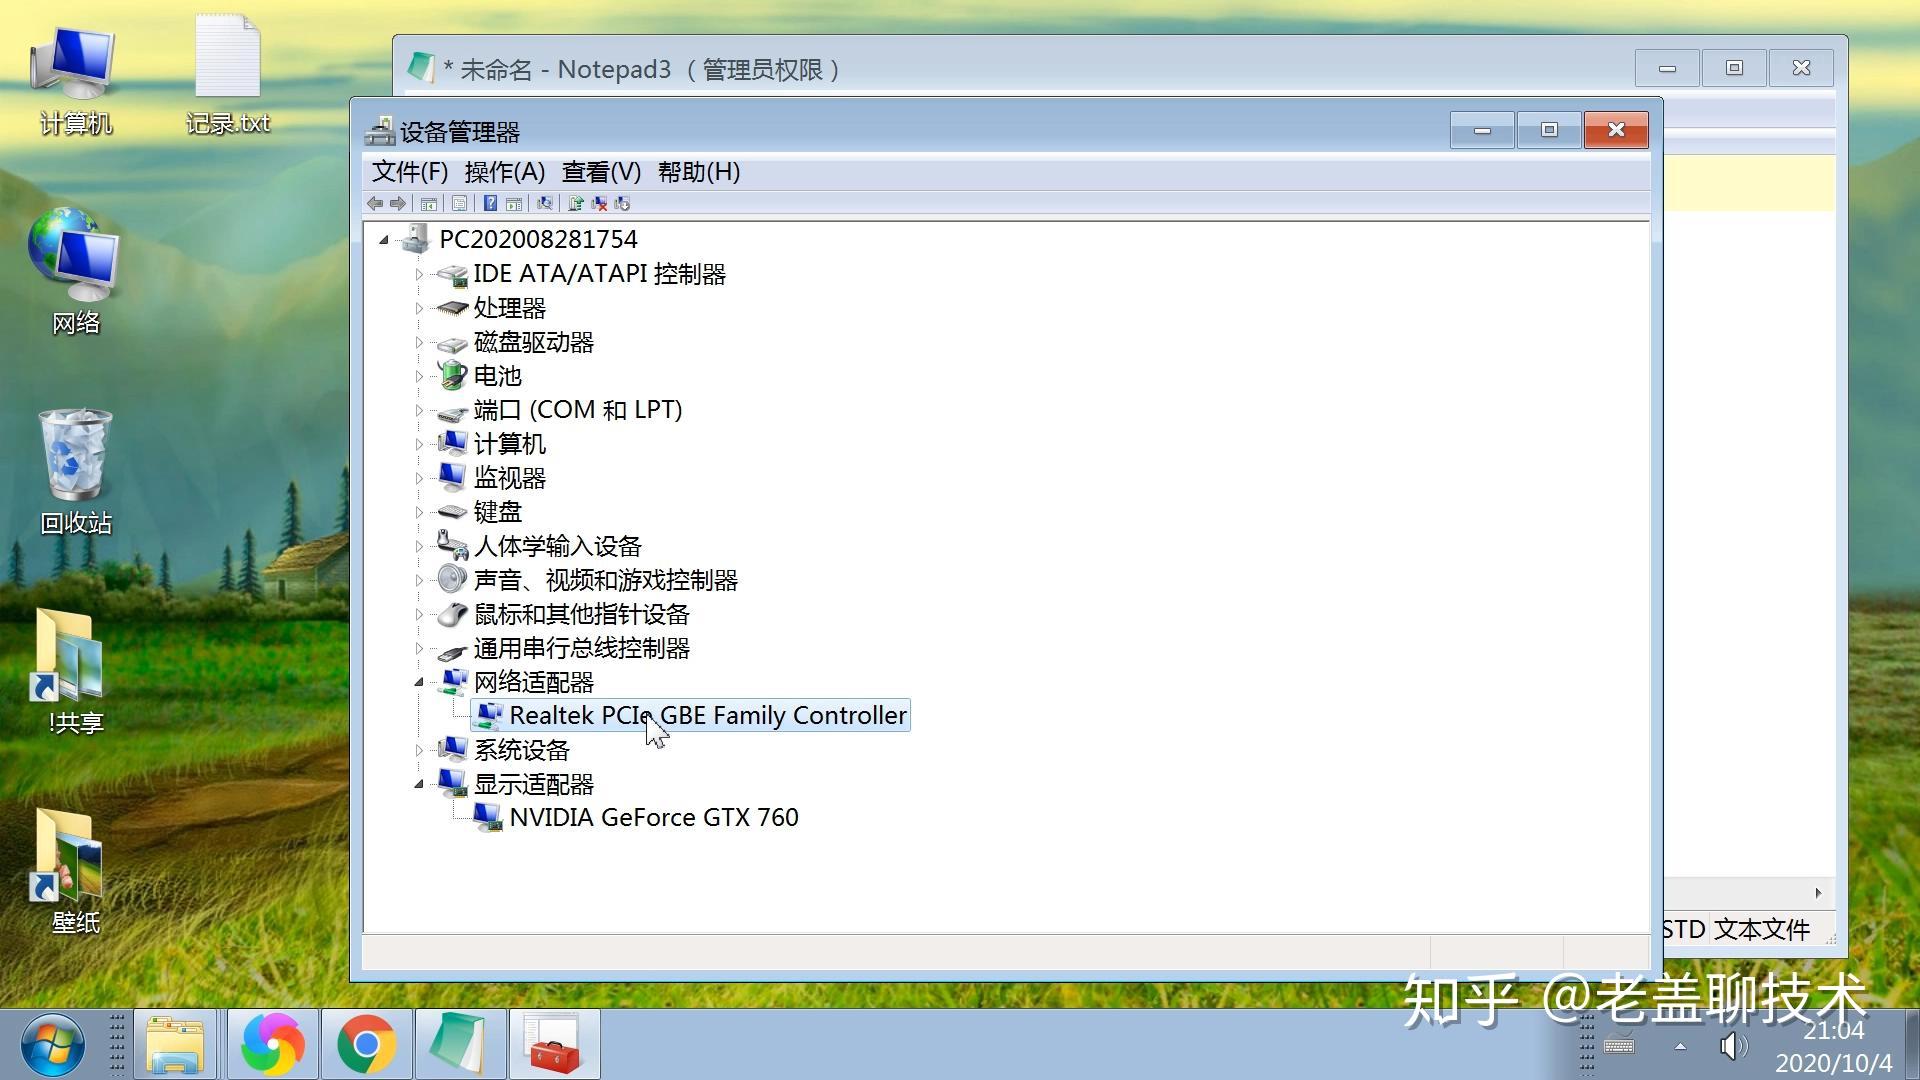1920x1080 pixels.
Task: Launch Chrome from the taskbar
Action: 366,1045
